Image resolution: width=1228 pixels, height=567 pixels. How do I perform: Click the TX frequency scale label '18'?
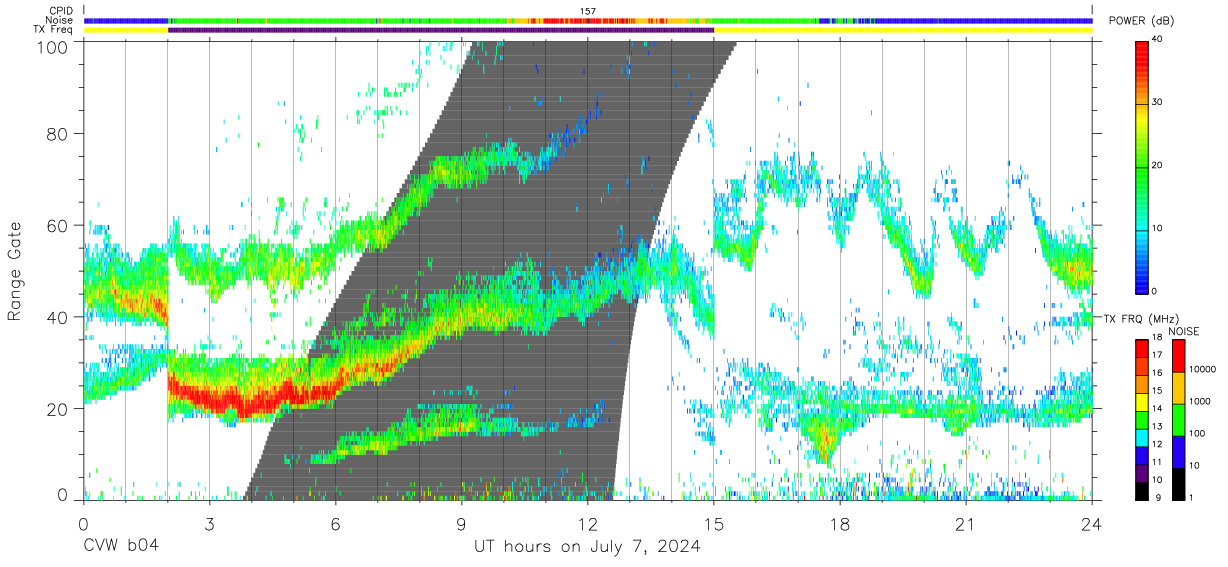click(x=1157, y=339)
